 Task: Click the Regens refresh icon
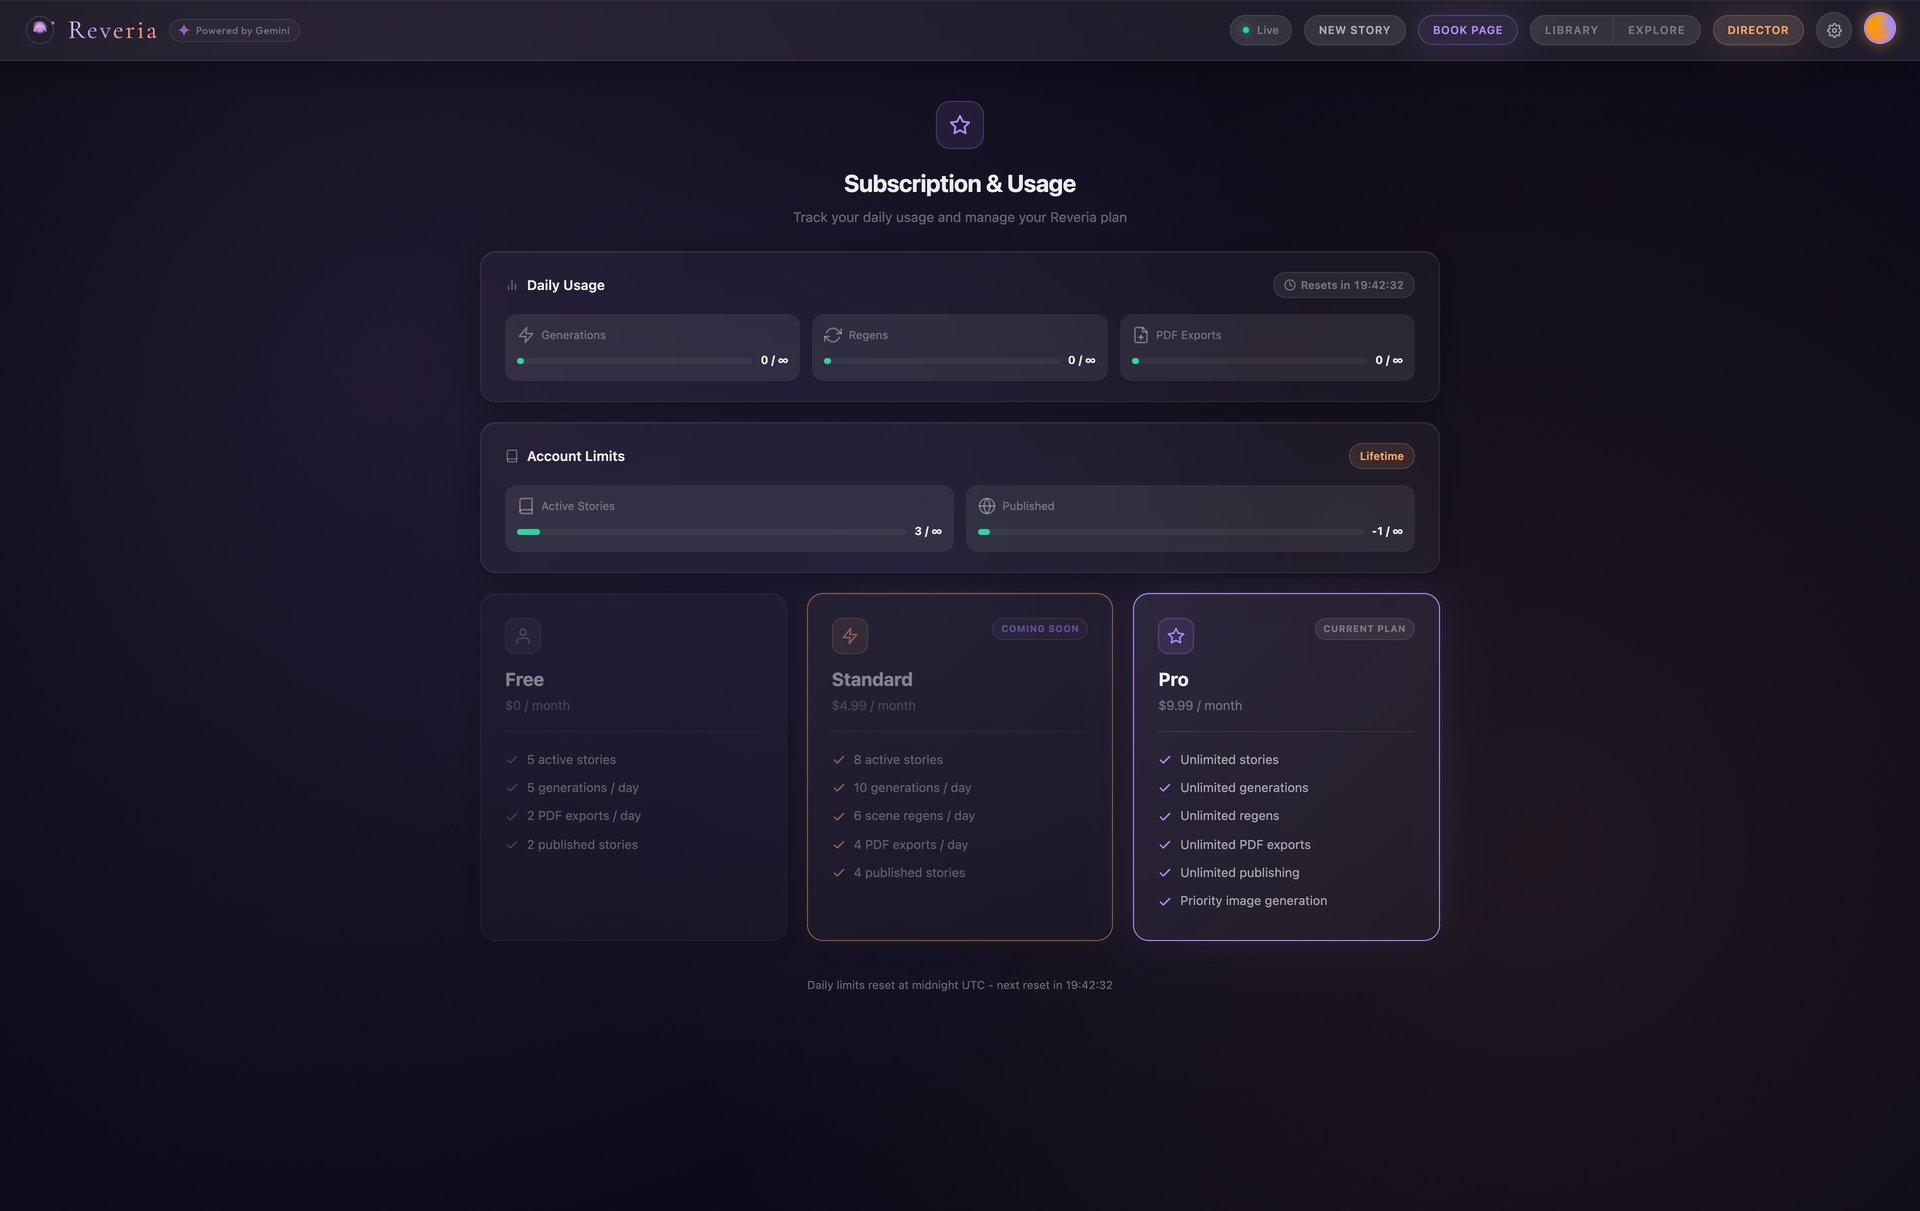pos(832,335)
